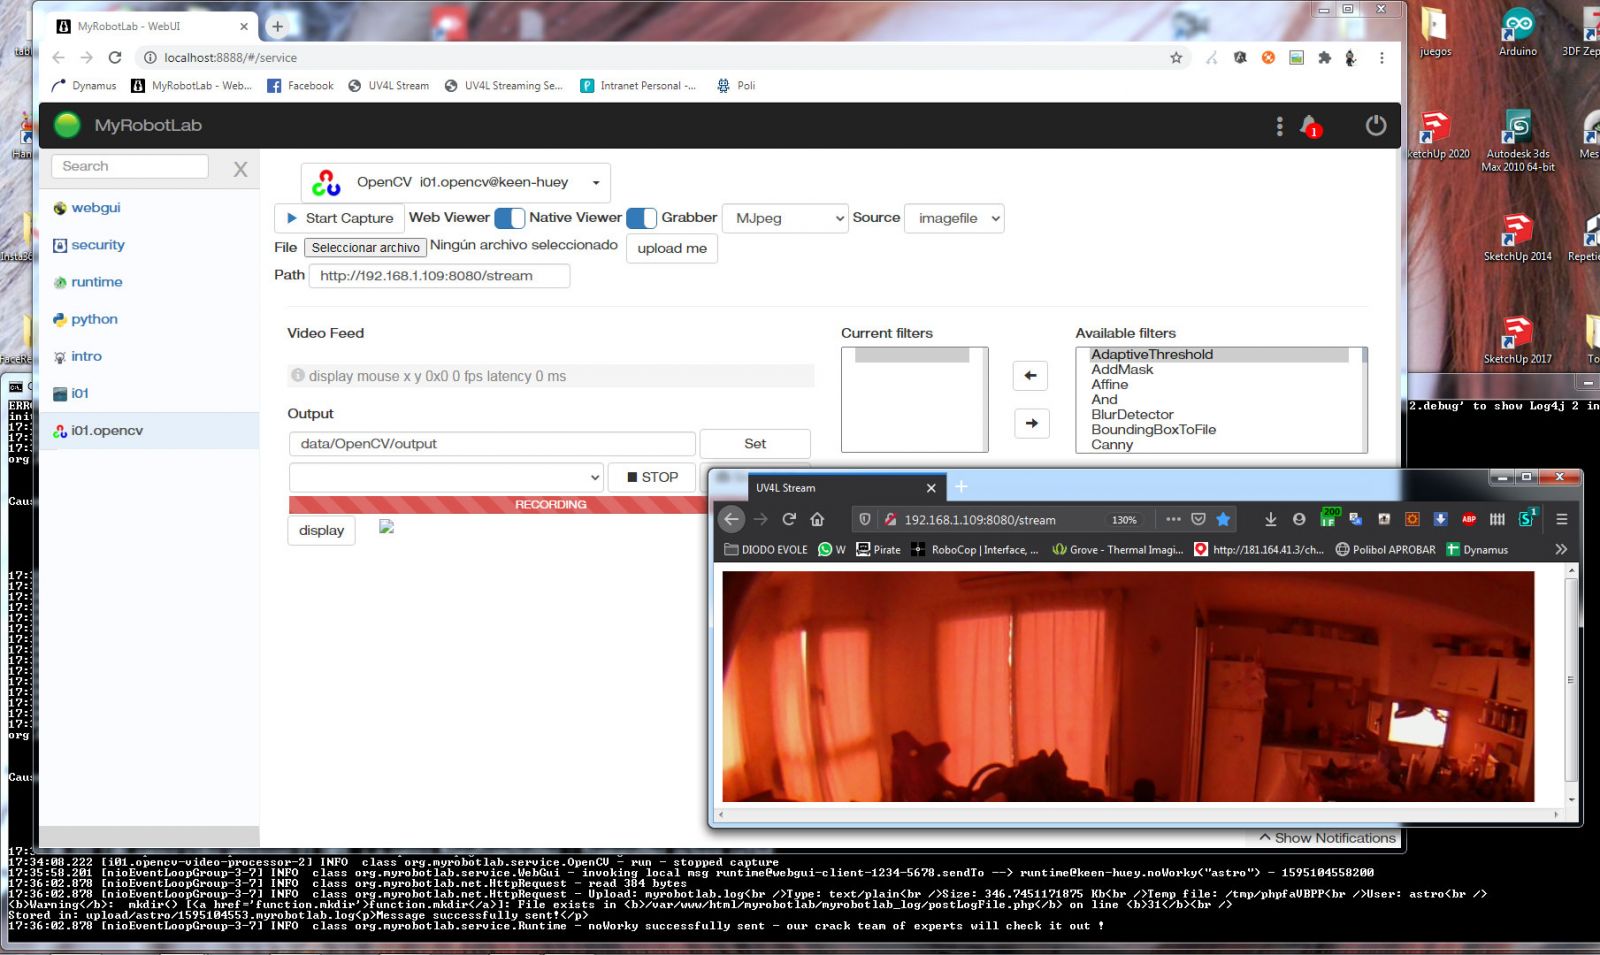Open Chrome three-dot menu

[x=1381, y=58]
